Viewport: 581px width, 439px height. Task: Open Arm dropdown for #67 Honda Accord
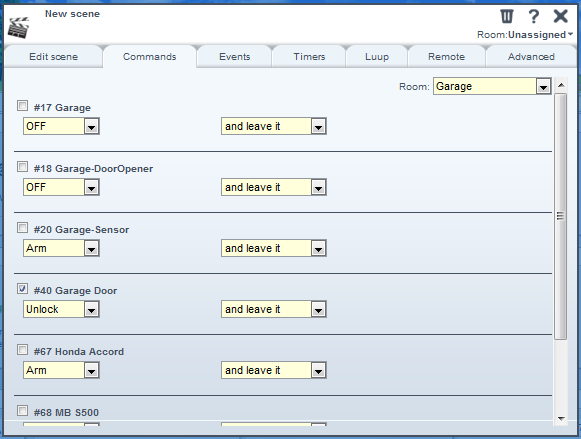point(61,370)
